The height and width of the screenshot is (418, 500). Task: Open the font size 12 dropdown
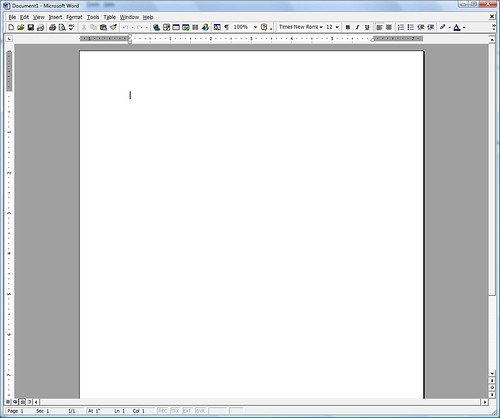[337, 27]
